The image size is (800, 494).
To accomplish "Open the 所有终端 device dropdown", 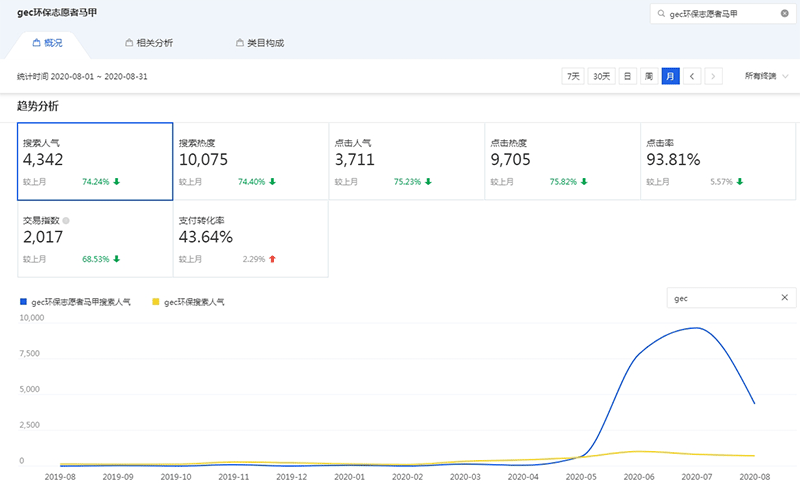I will click(766, 76).
